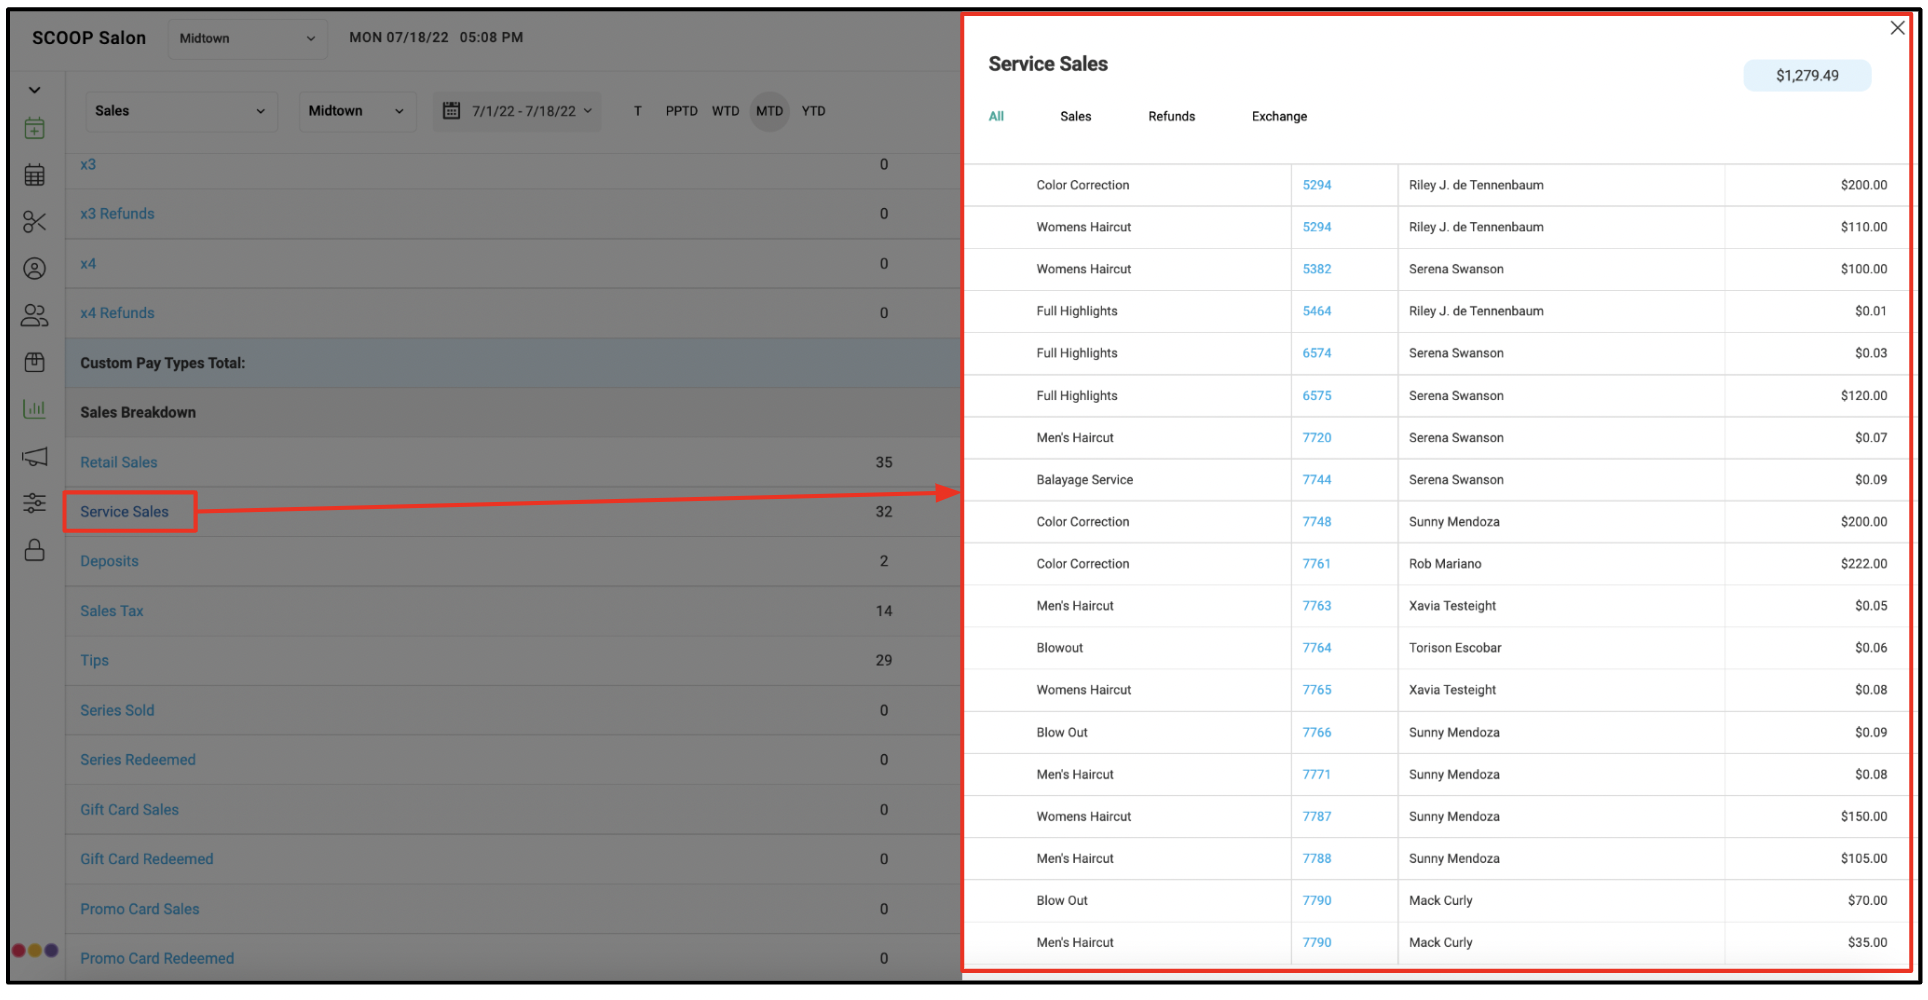Viewport: 1928px width, 1000px height.
Task: Open ticket 7765 link
Action: coord(1316,690)
